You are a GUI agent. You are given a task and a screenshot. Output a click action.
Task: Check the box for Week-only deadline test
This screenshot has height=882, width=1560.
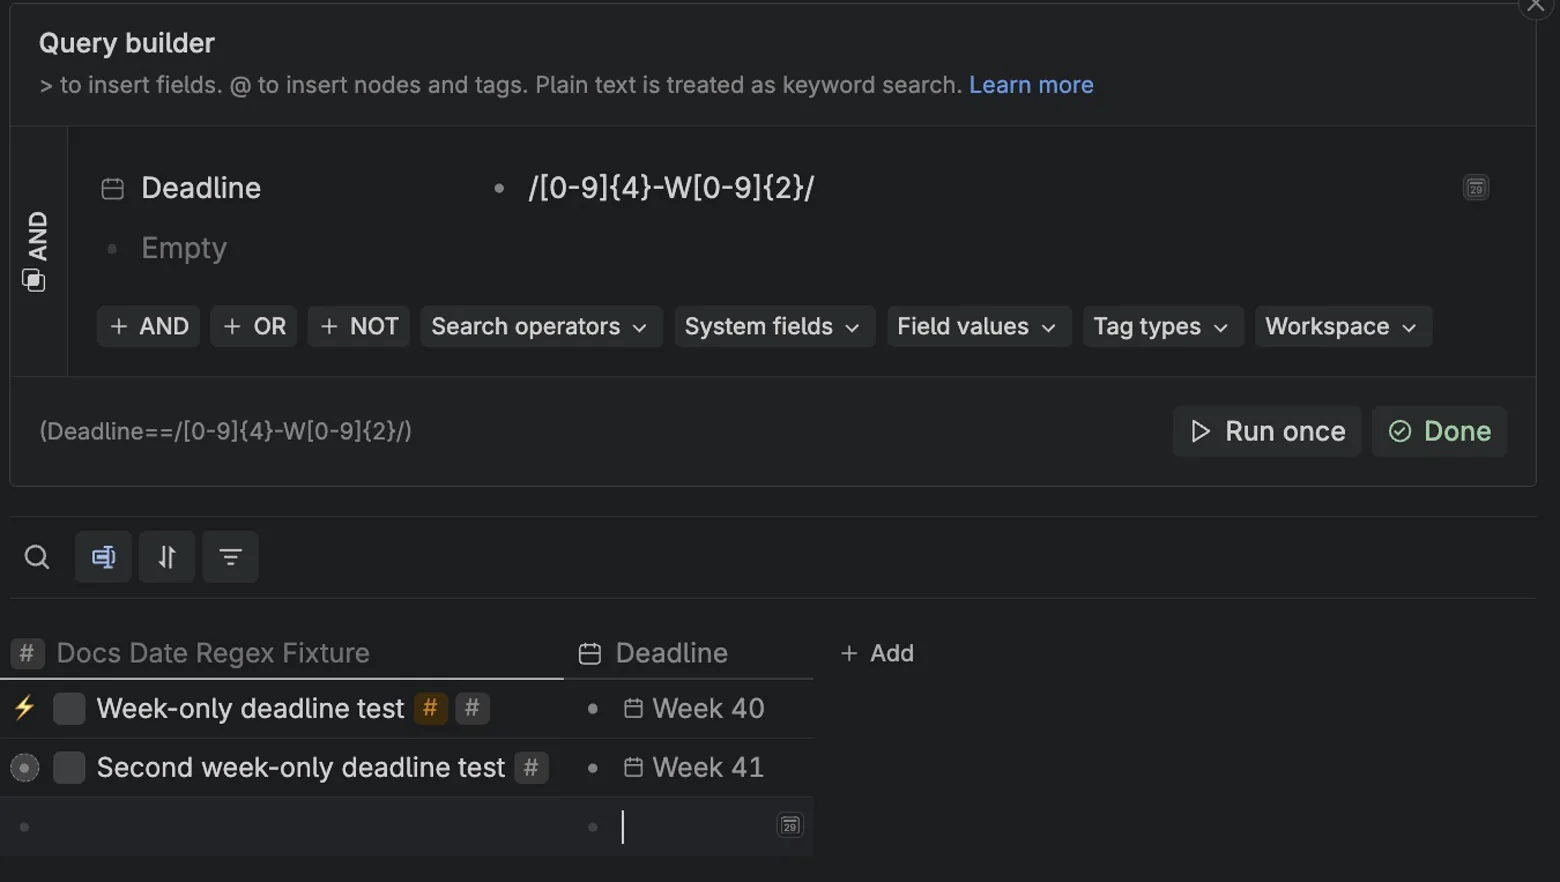[x=69, y=708]
